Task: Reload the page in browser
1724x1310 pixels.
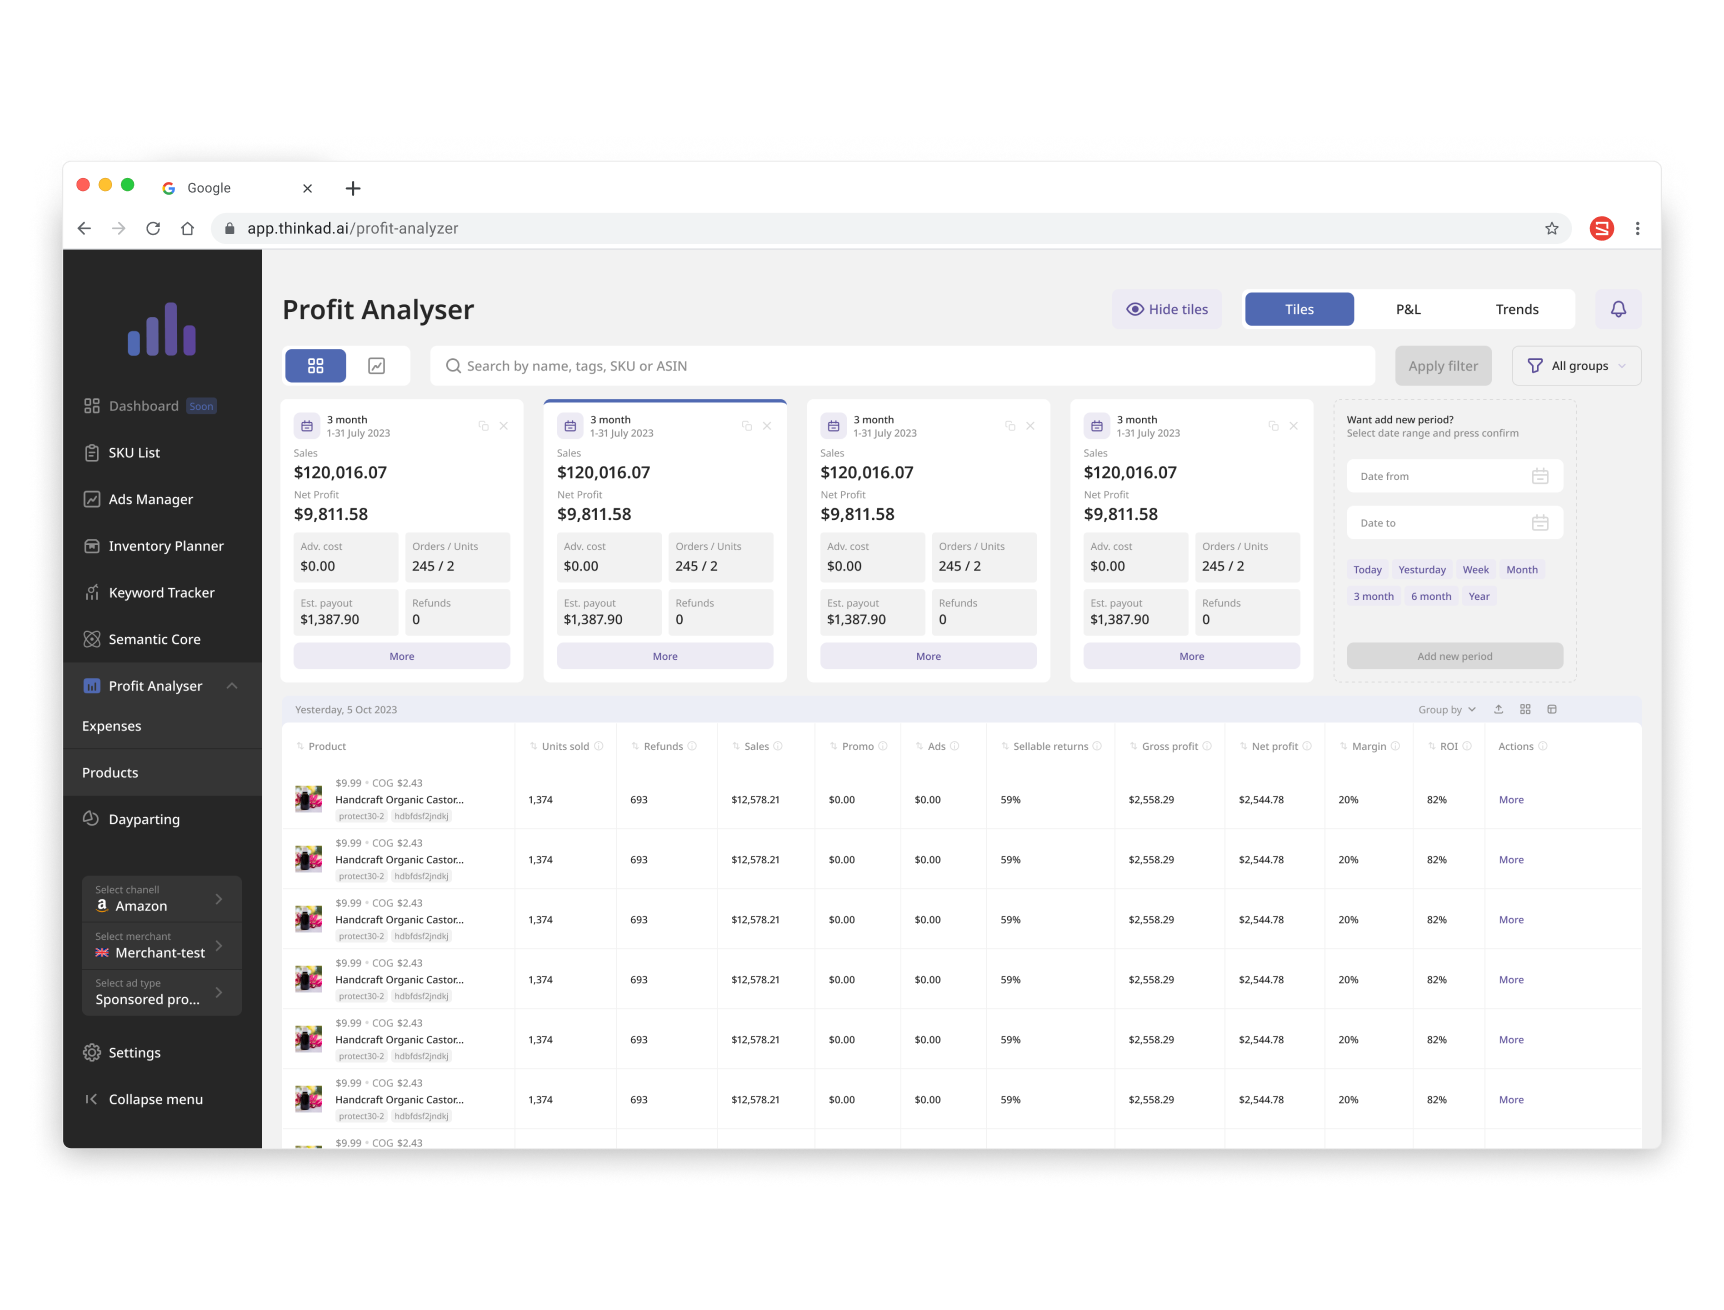Action: click(x=153, y=228)
